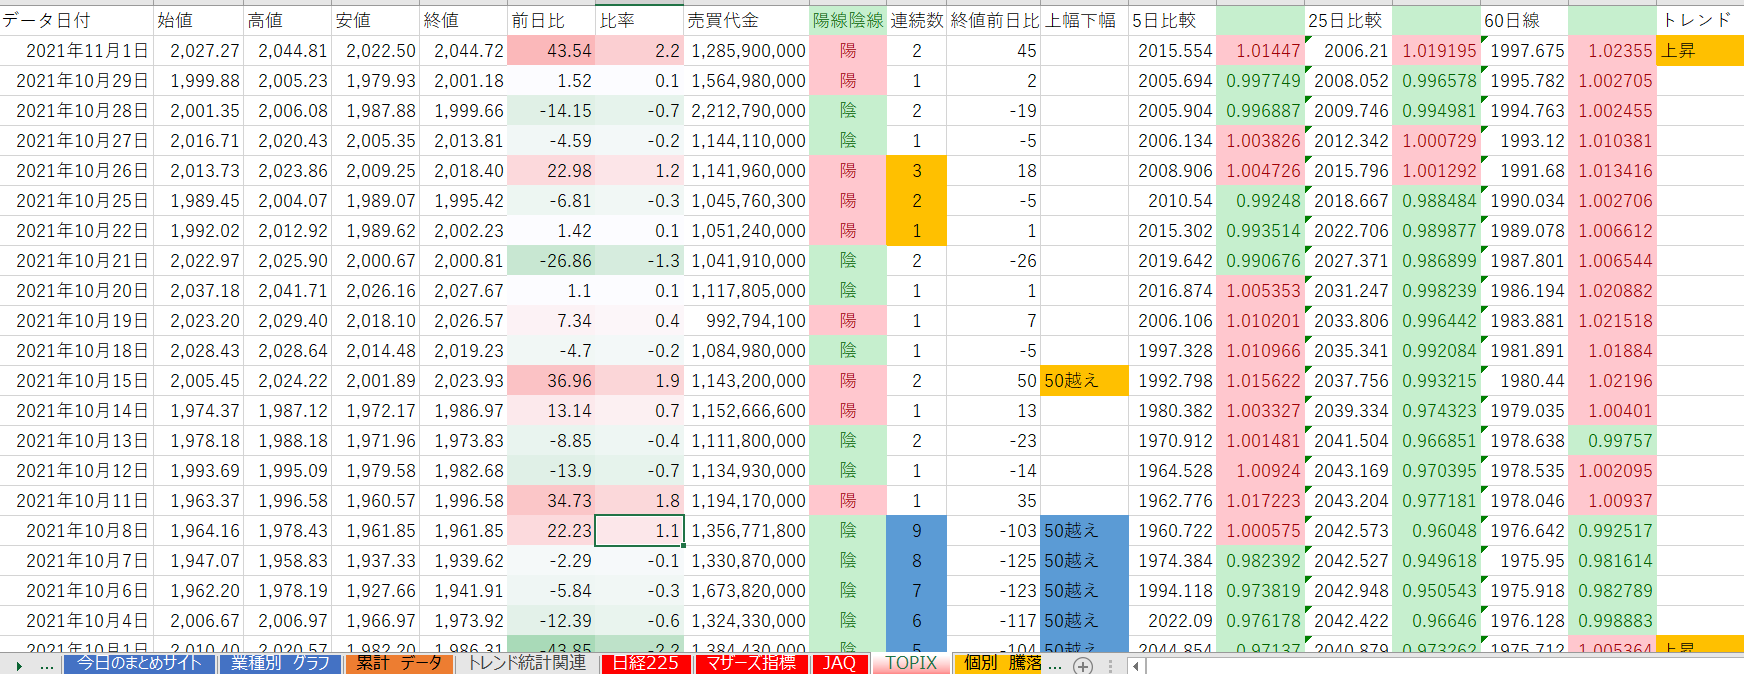Go to the JAQ sheet tab
The width and height of the screenshot is (1744, 674).
click(x=839, y=663)
